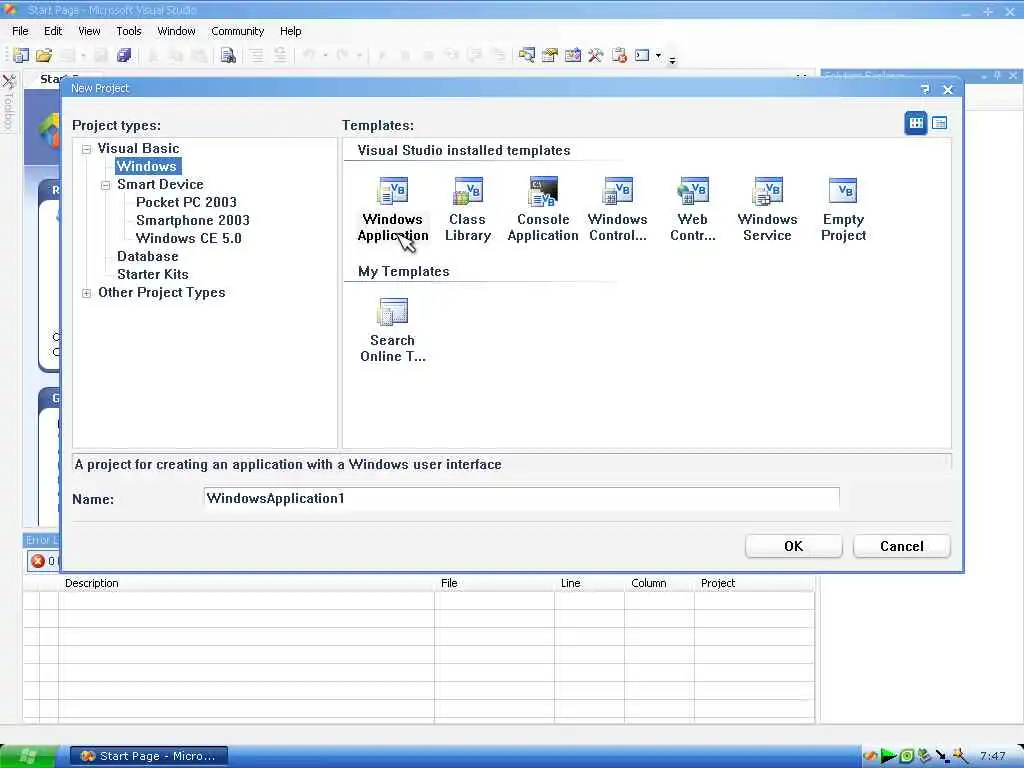Select the Console Application template

coord(543,209)
